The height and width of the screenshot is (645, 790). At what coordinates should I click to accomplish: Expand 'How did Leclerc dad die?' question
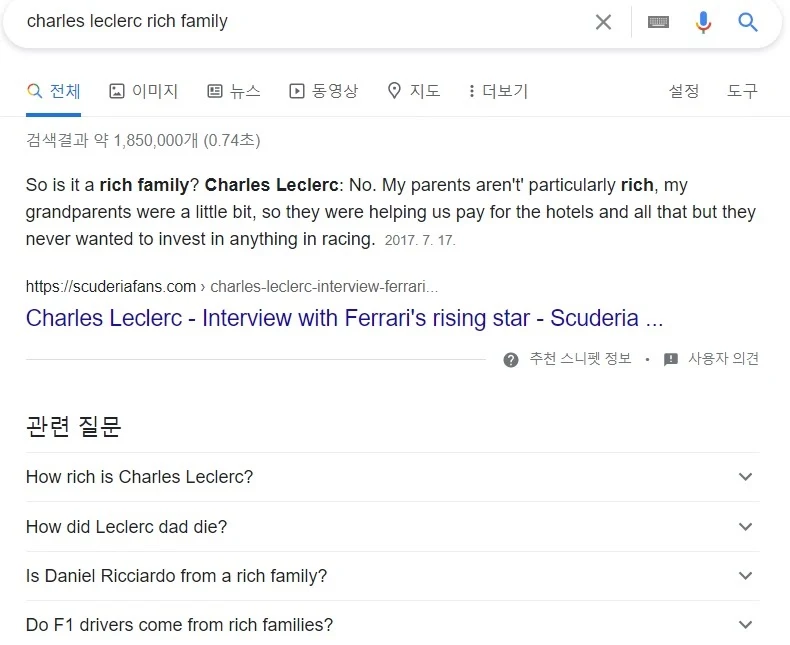[745, 526]
